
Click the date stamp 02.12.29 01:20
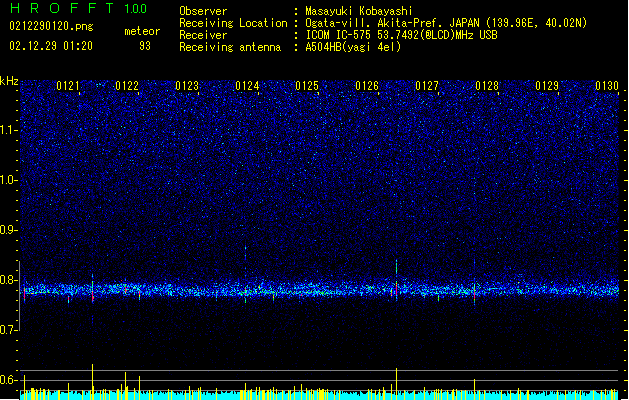(51, 46)
